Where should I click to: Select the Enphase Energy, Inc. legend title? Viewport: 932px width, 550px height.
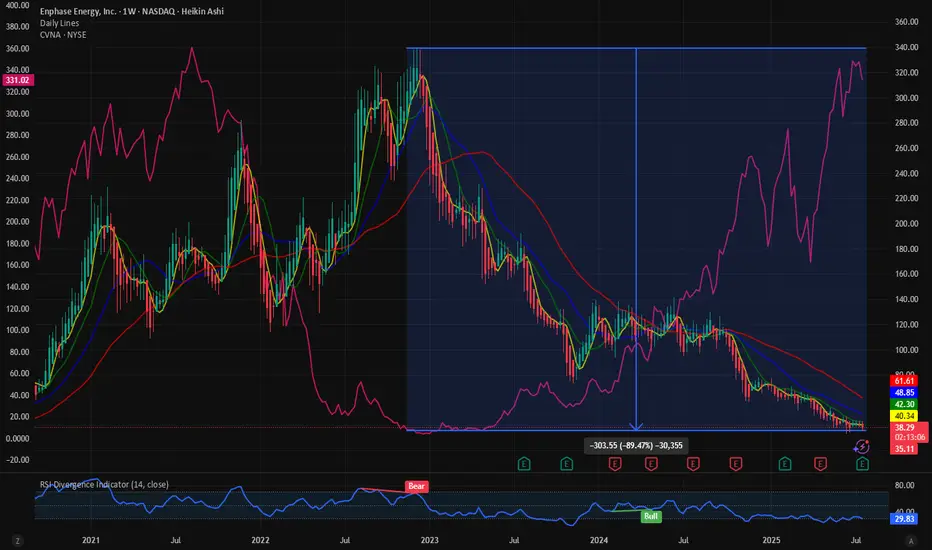click(132, 11)
